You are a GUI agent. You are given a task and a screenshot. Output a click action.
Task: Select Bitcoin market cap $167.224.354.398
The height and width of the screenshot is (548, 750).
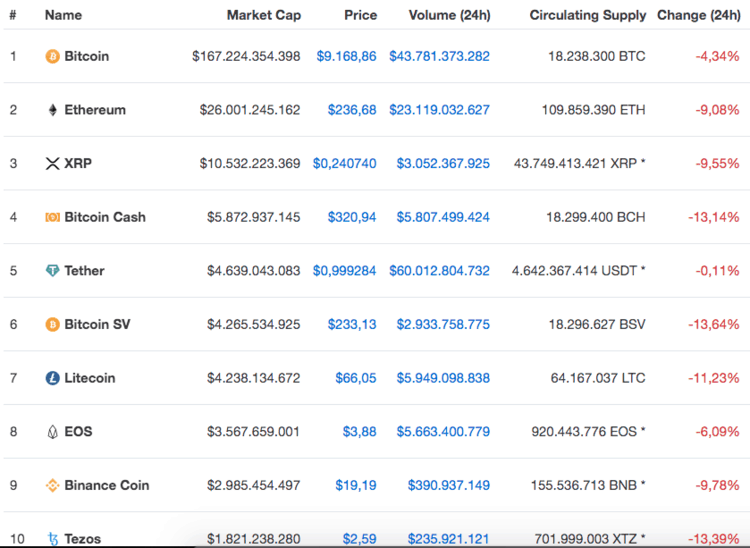(246, 56)
